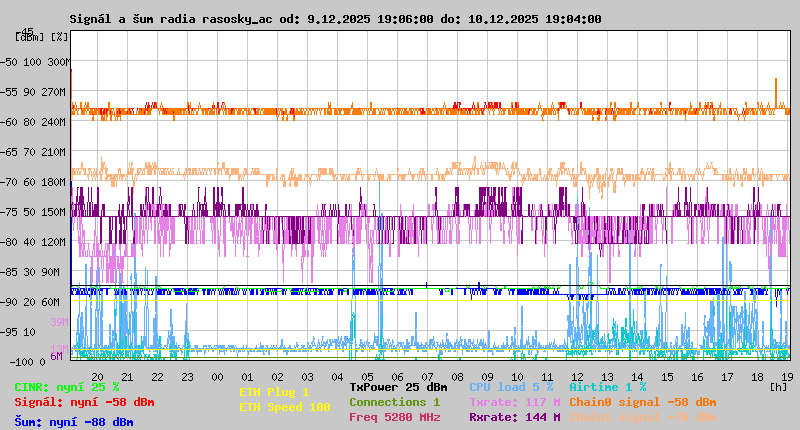Image resolution: width=800 pixels, height=430 pixels.
Task: Click the '-60 80 240M' y-axis label
Action: (33, 122)
